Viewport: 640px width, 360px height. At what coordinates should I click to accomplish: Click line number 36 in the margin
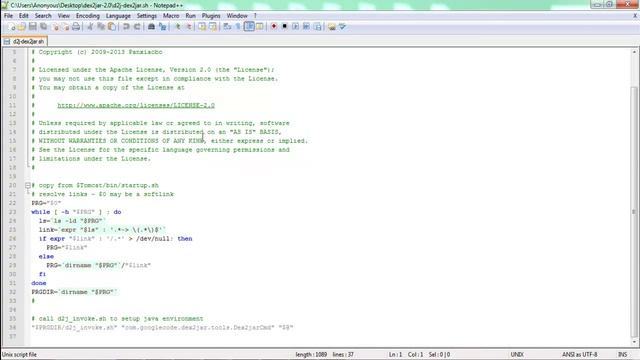12,327
